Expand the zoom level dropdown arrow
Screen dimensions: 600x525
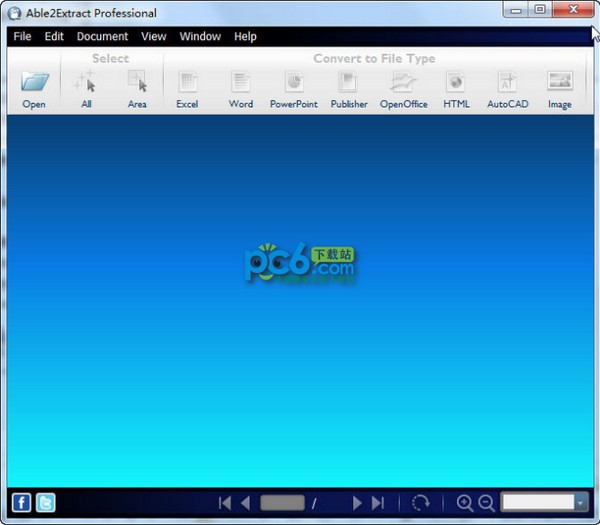[x=581, y=502]
